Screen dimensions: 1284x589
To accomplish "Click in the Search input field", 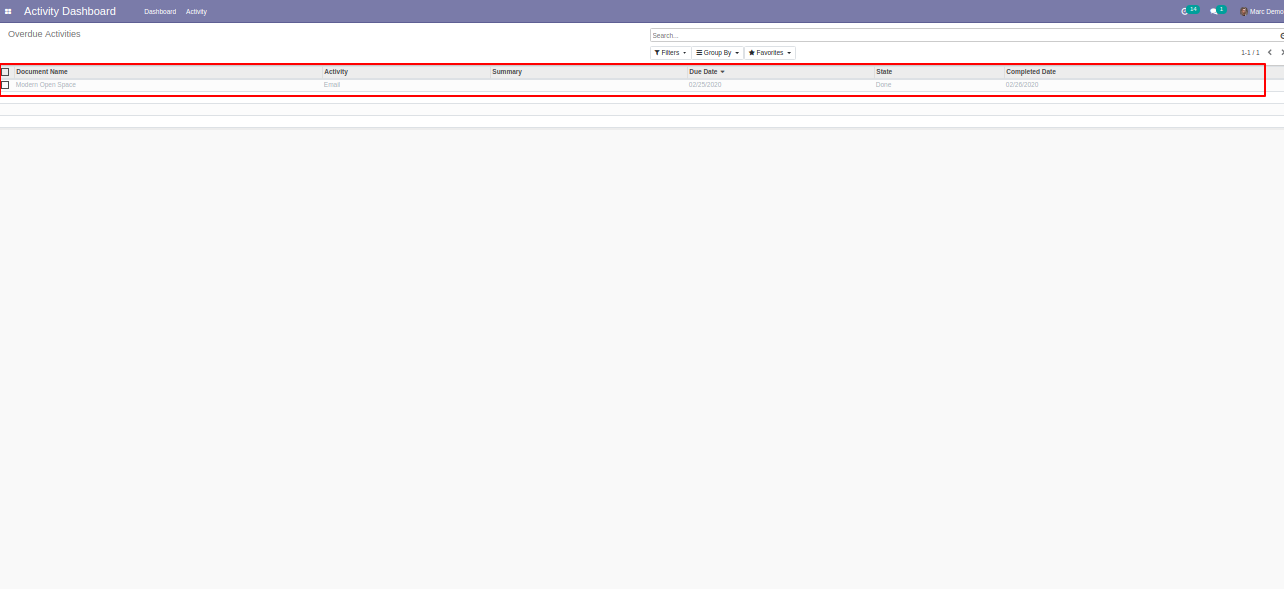I will [x=964, y=35].
